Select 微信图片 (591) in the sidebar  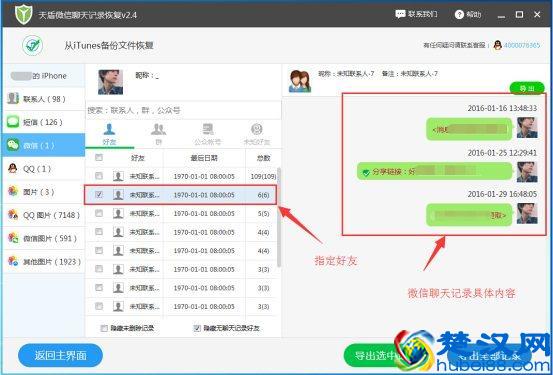click(x=43, y=238)
